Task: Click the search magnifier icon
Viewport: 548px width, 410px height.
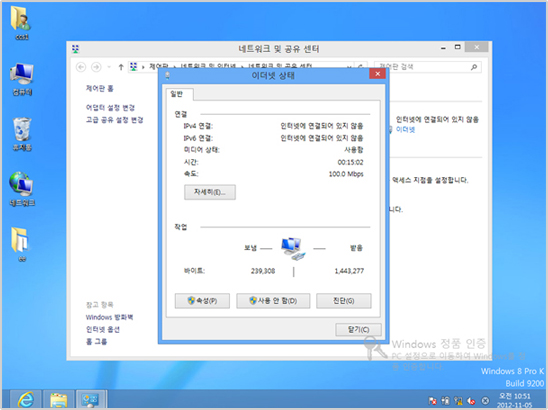Action: tap(474, 67)
